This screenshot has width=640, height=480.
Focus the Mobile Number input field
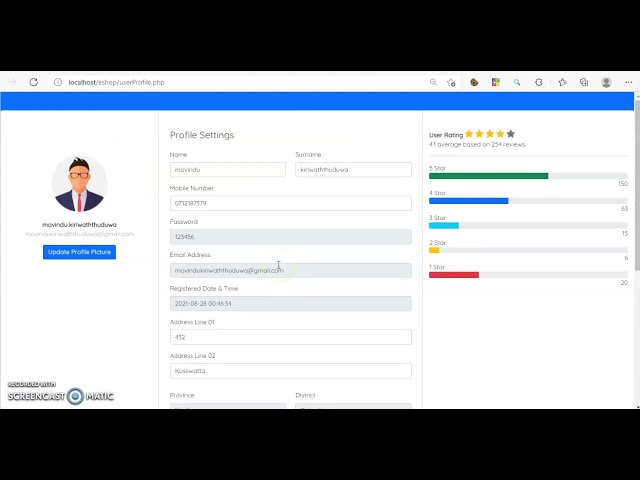pyautogui.click(x=290, y=203)
